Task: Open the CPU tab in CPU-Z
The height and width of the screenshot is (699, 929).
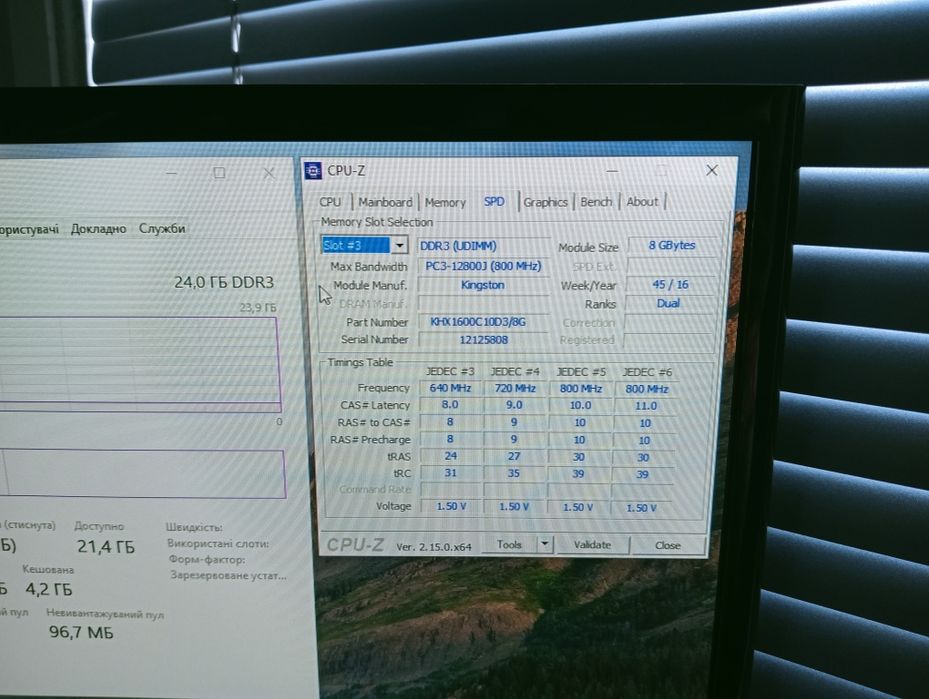Action: tap(330, 202)
